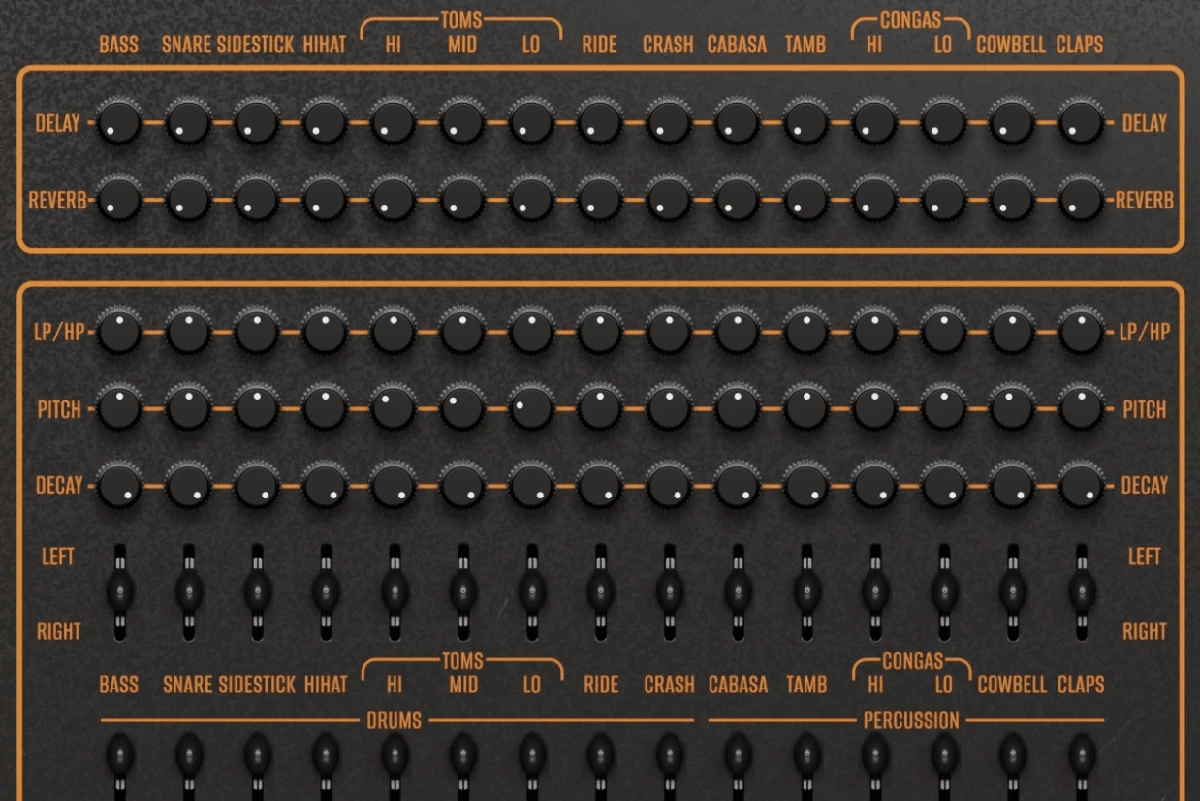Click the Tamb Pitch knob
Screen dimensions: 1200x801
tap(806, 408)
